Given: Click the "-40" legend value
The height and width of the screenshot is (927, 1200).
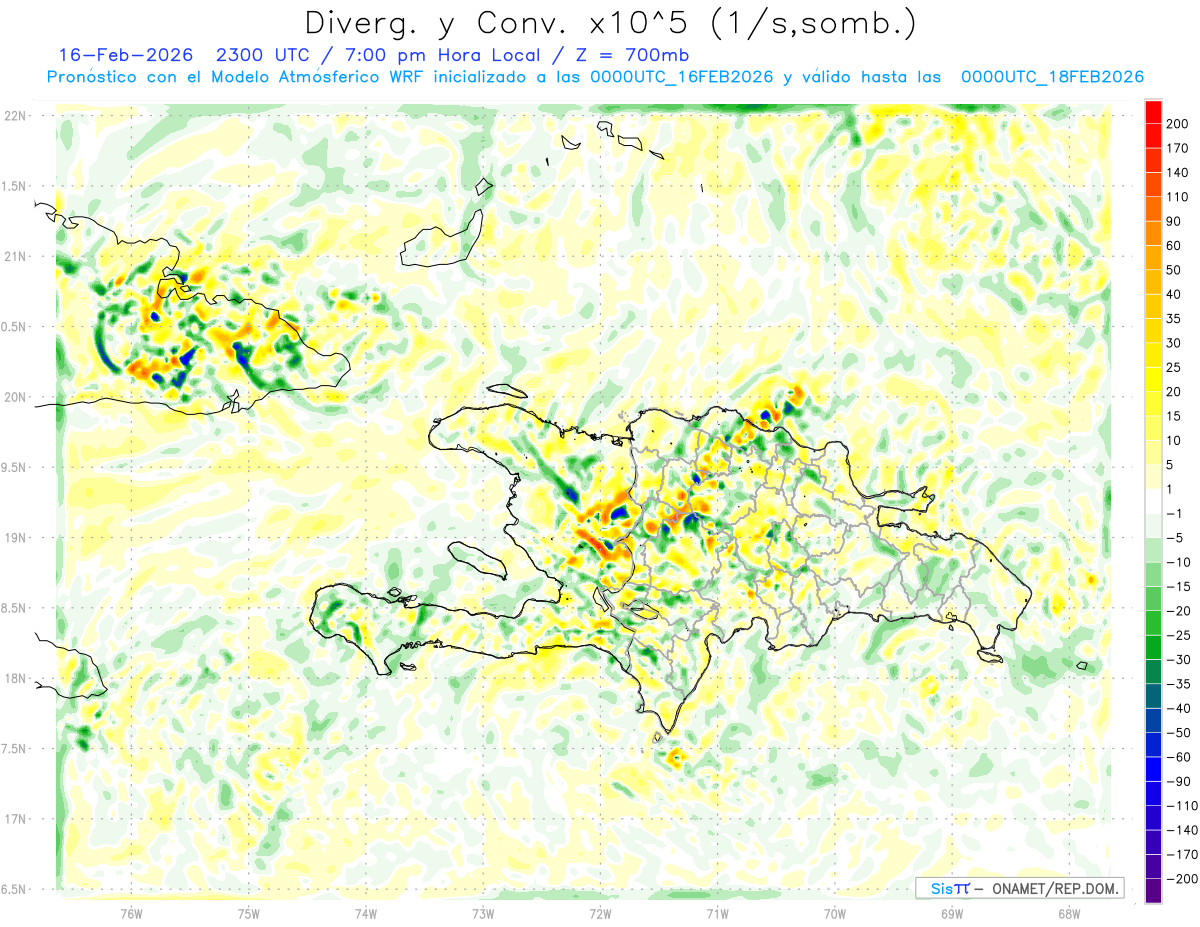Looking at the screenshot, I should (1178, 709).
